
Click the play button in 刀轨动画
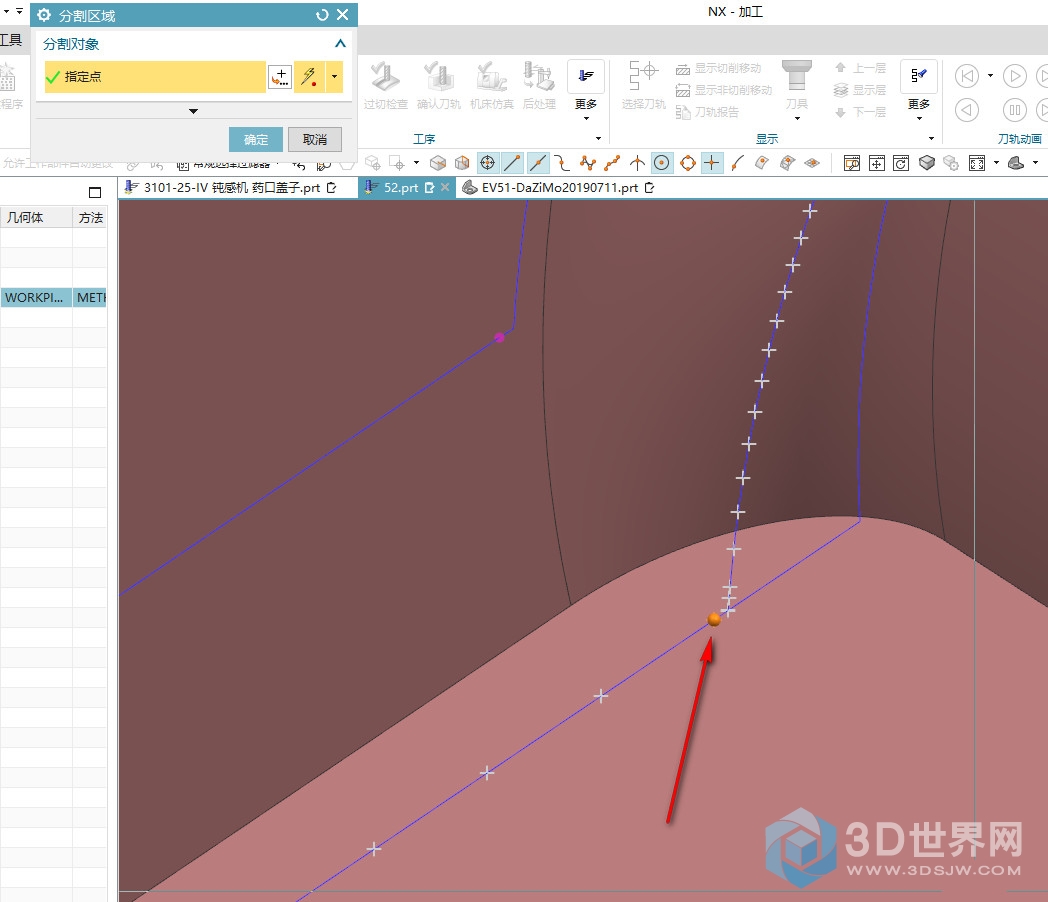pyautogui.click(x=1014, y=76)
